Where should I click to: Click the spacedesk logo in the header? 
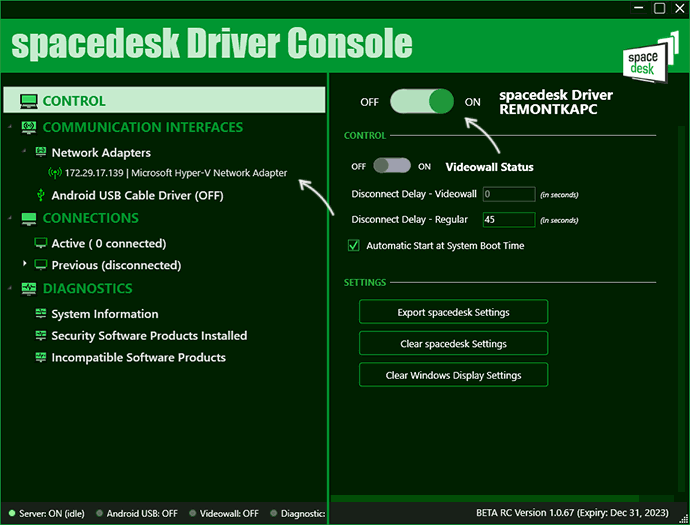650,57
